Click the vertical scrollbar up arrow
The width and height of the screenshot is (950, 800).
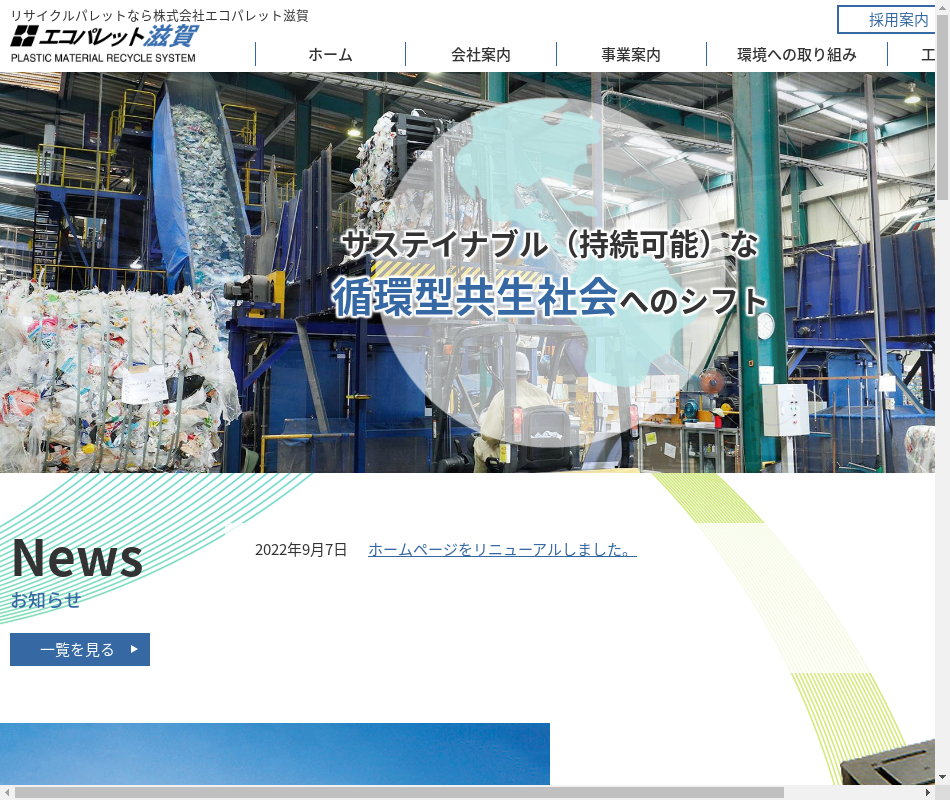942,8
